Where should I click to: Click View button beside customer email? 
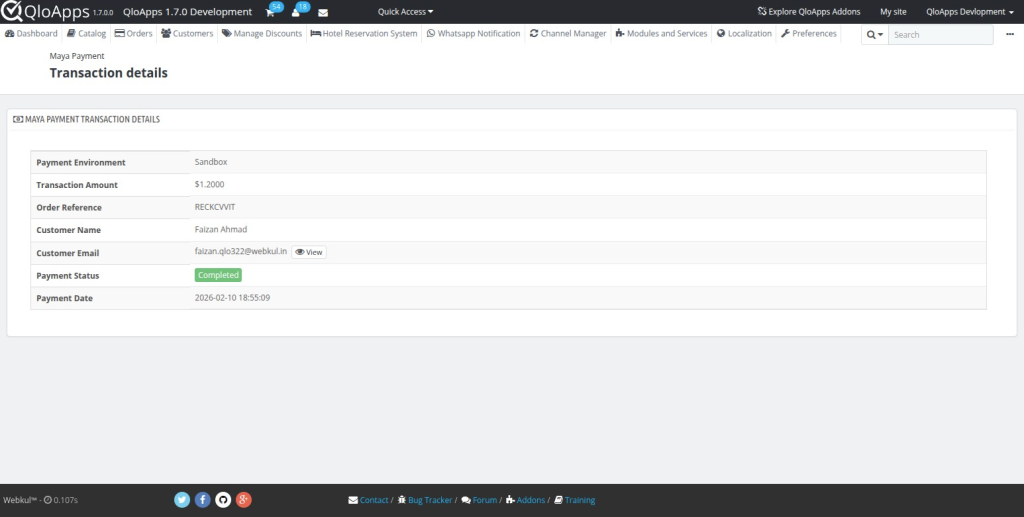309,252
